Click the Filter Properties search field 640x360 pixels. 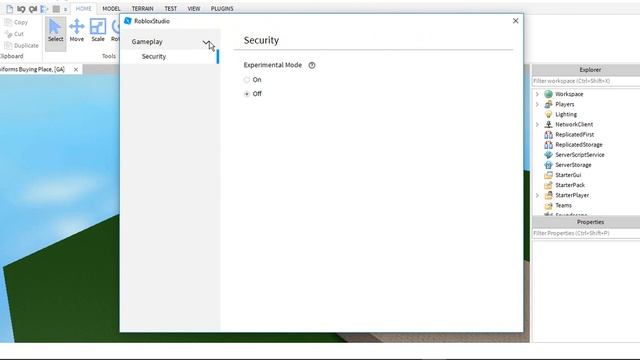[586, 233]
